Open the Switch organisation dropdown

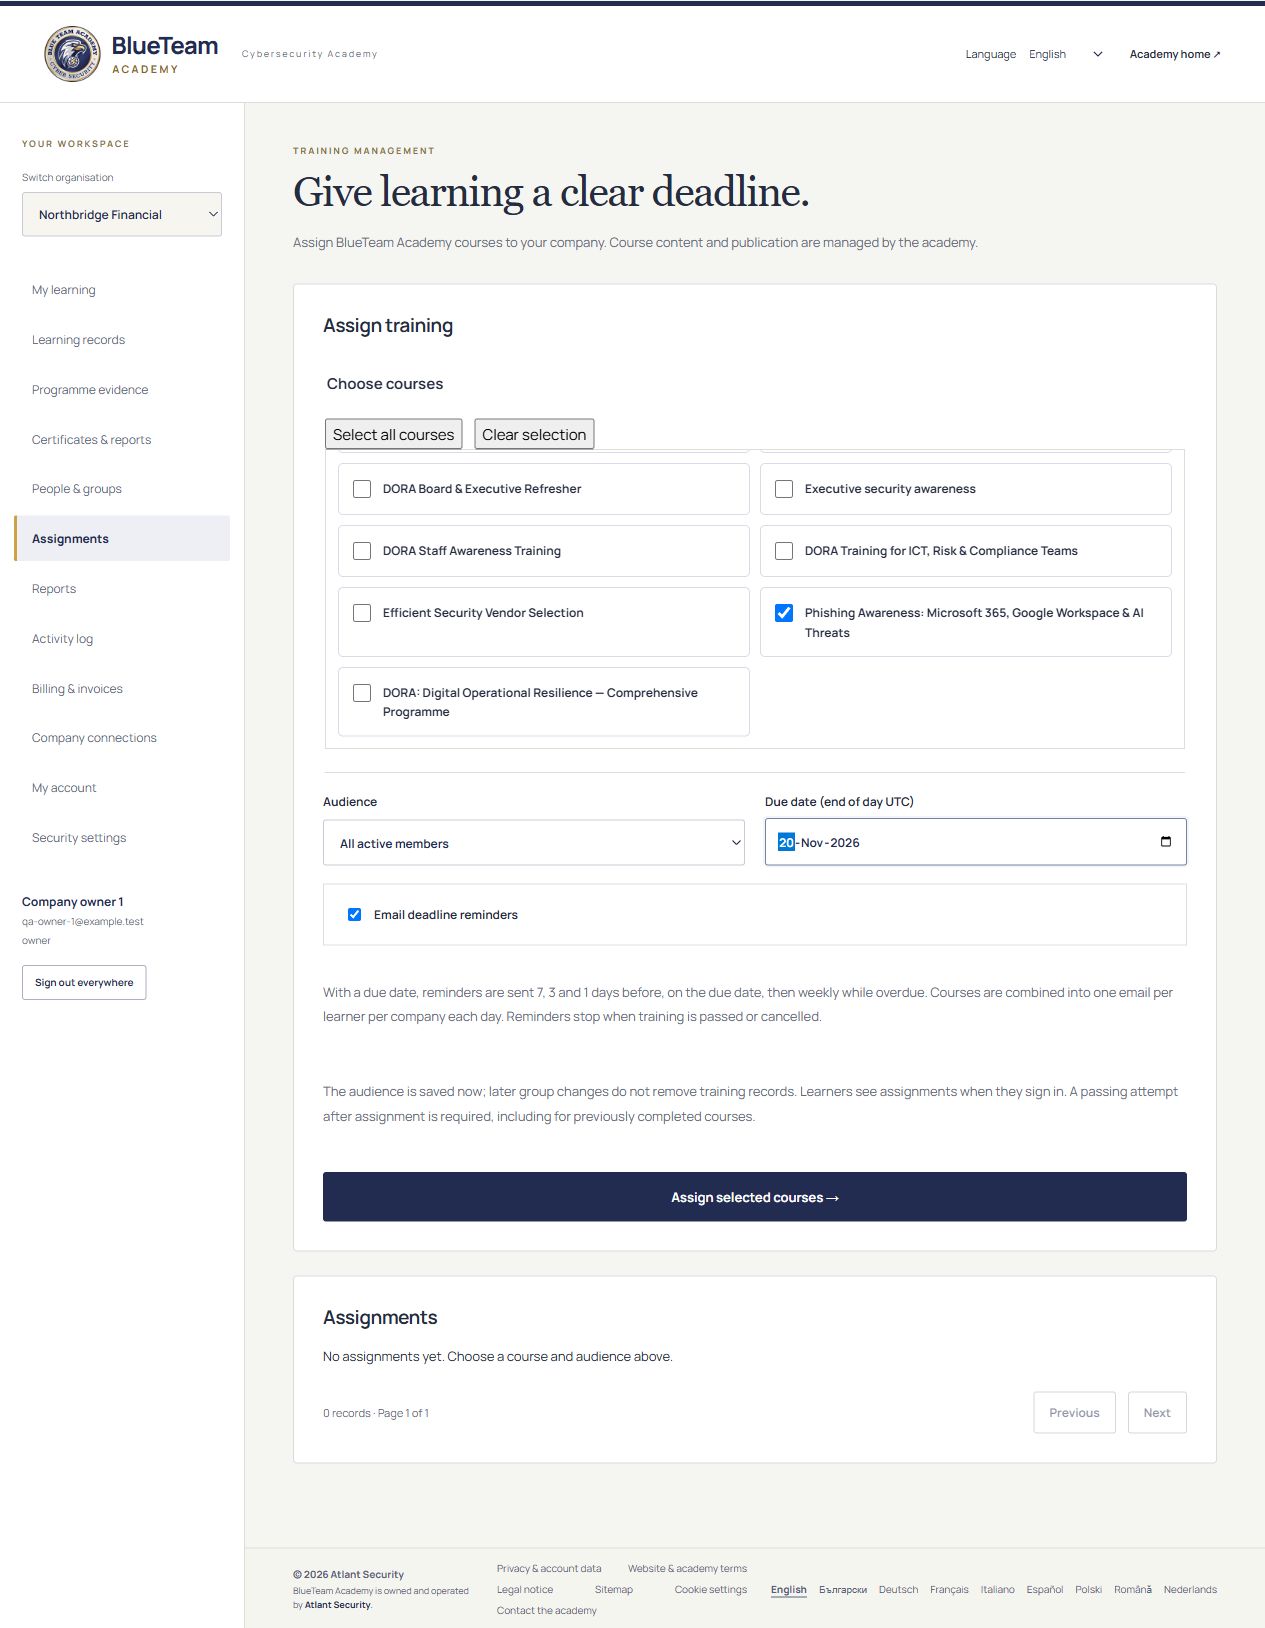tap(122, 215)
